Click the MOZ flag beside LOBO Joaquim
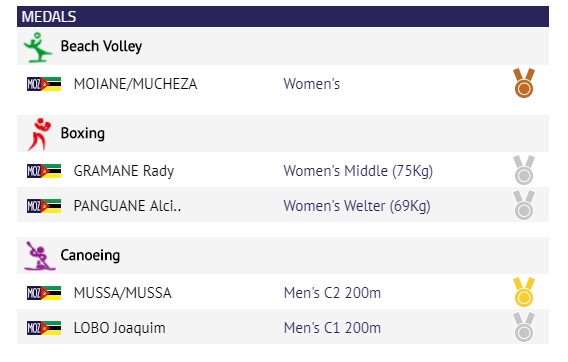This screenshot has height=362, width=568. click(44, 328)
